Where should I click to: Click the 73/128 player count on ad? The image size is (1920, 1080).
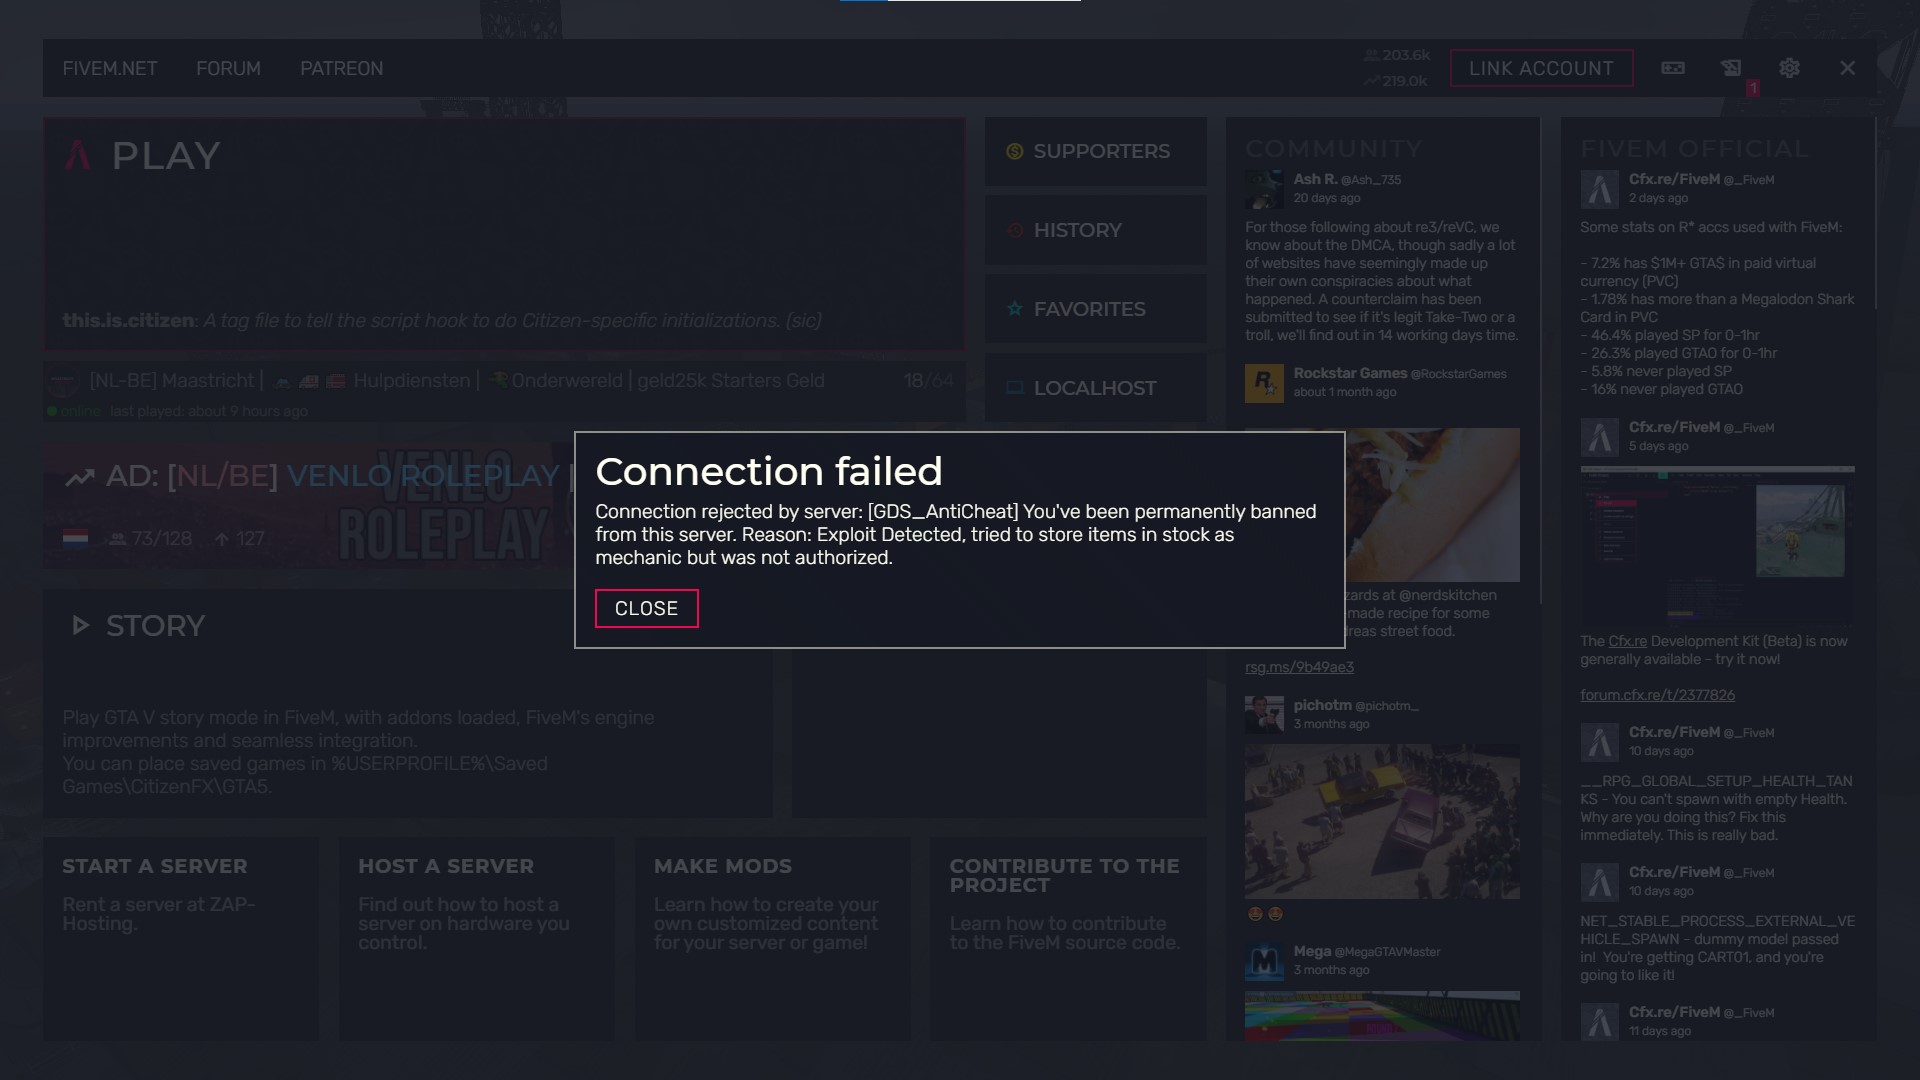click(151, 539)
